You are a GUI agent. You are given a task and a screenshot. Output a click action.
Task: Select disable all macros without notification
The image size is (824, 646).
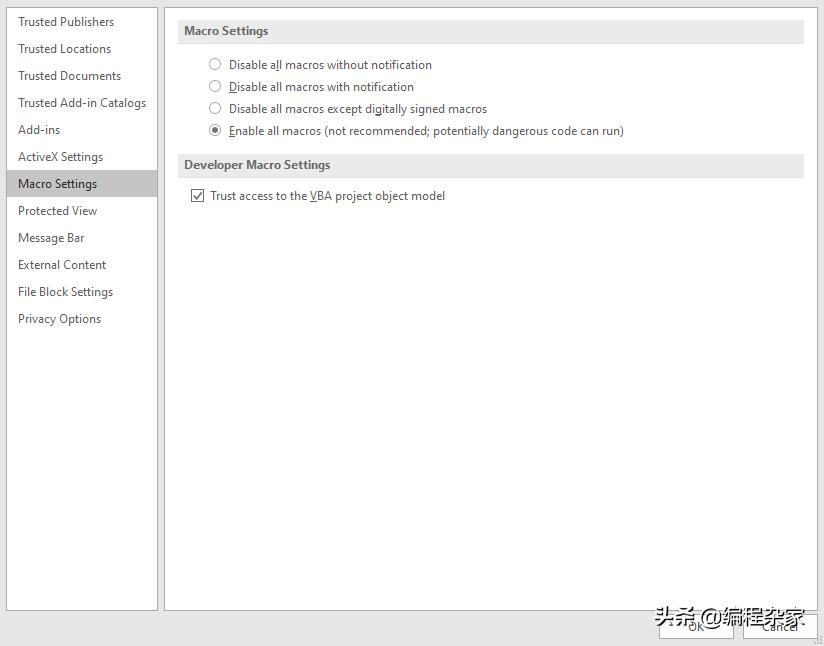pos(215,64)
